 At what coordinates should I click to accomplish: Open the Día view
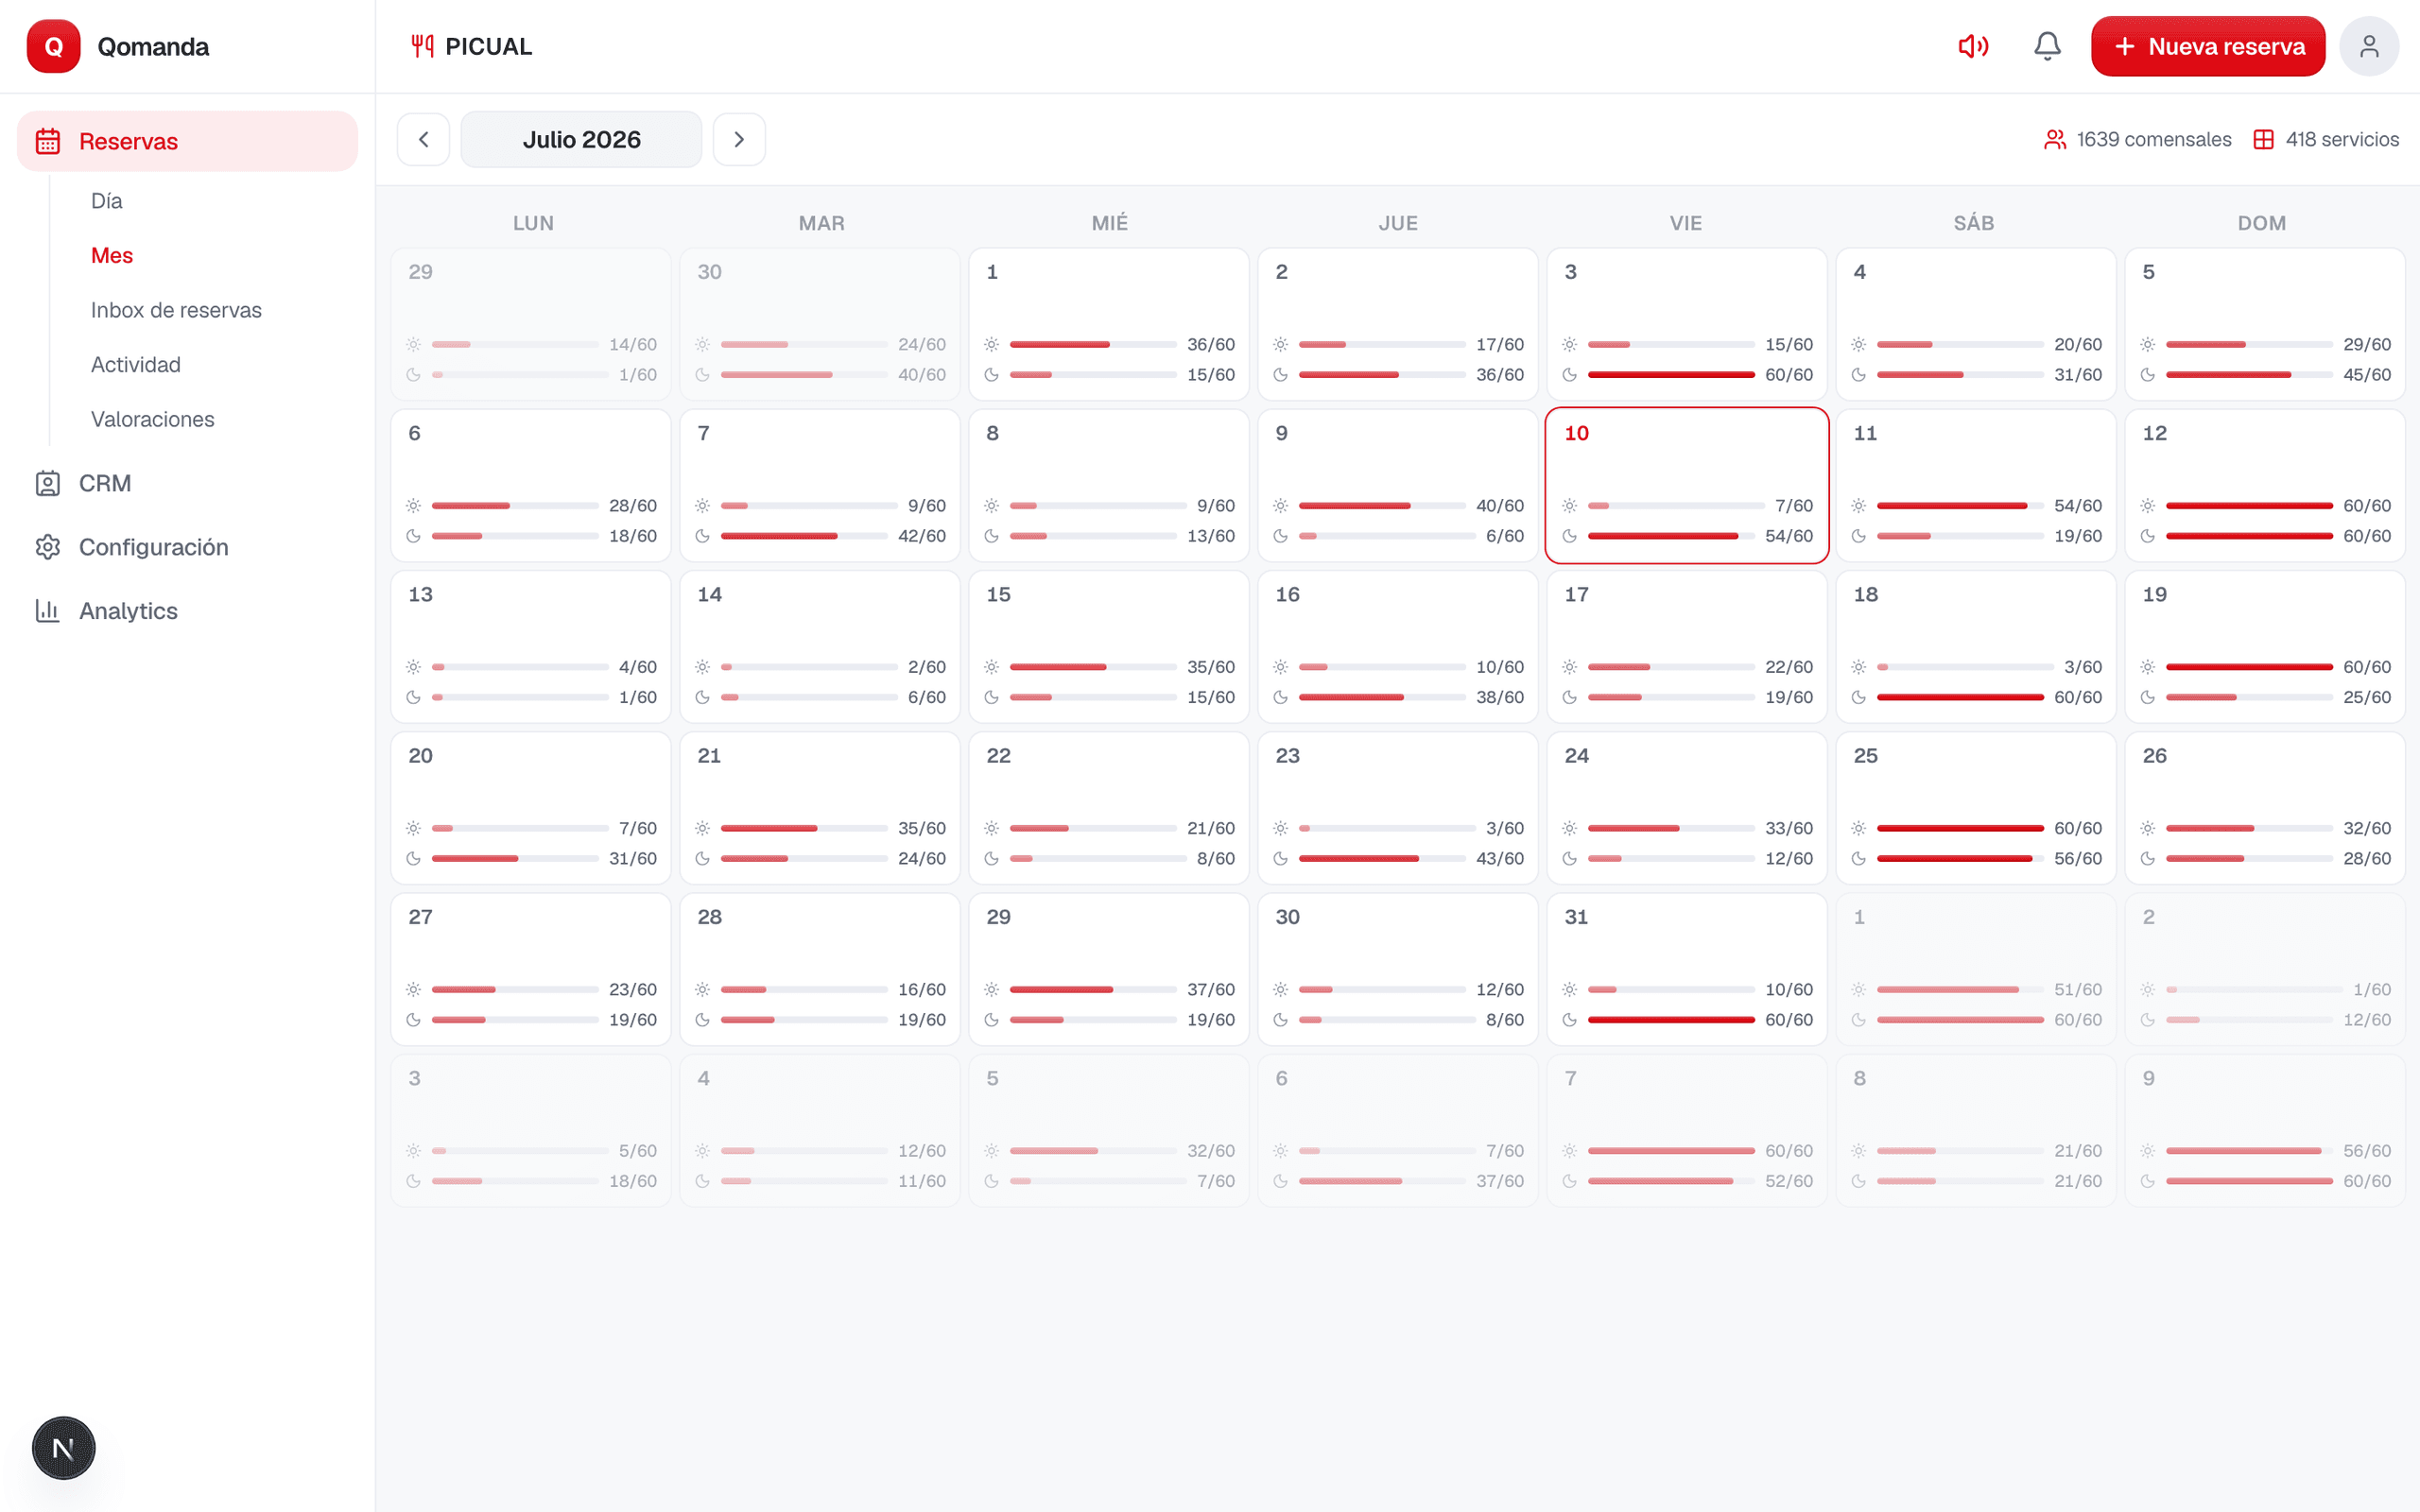106,201
